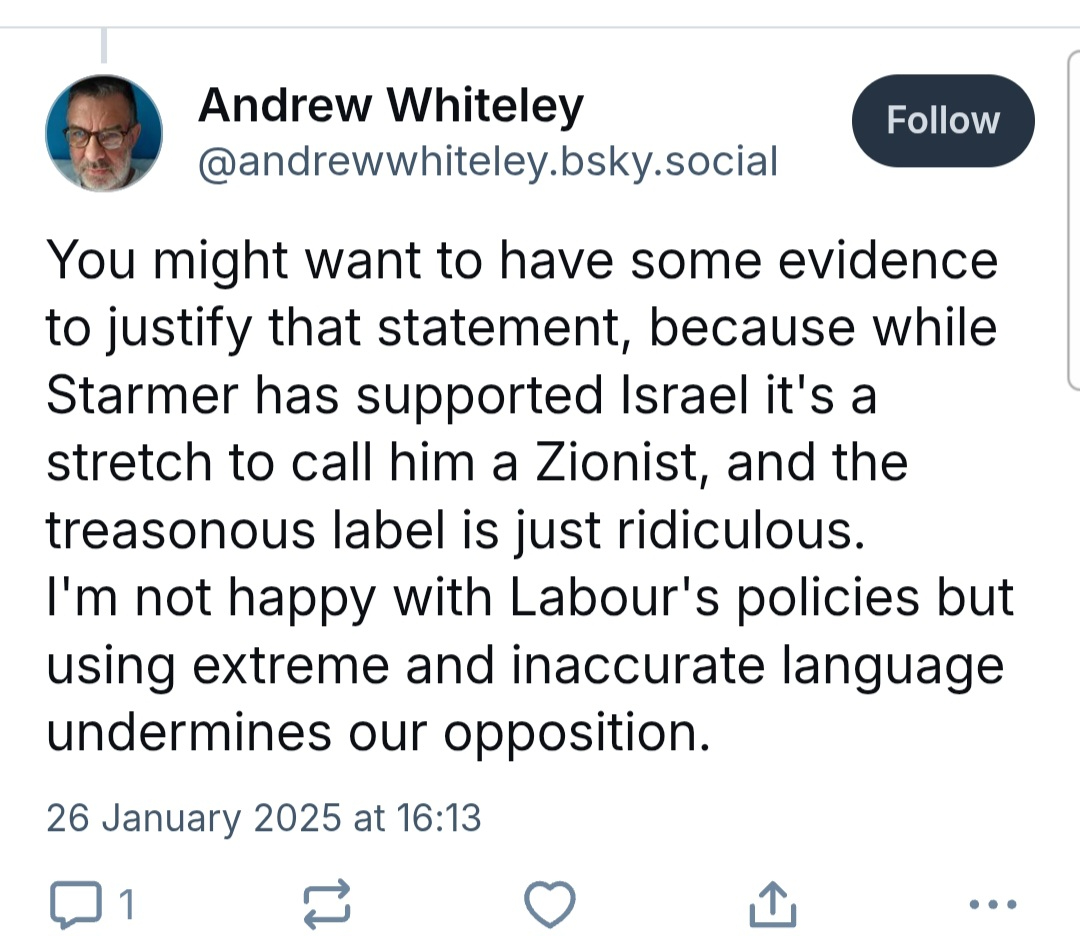
Task: Open Andrew Whiteley's profile picture
Action: pos(104,133)
